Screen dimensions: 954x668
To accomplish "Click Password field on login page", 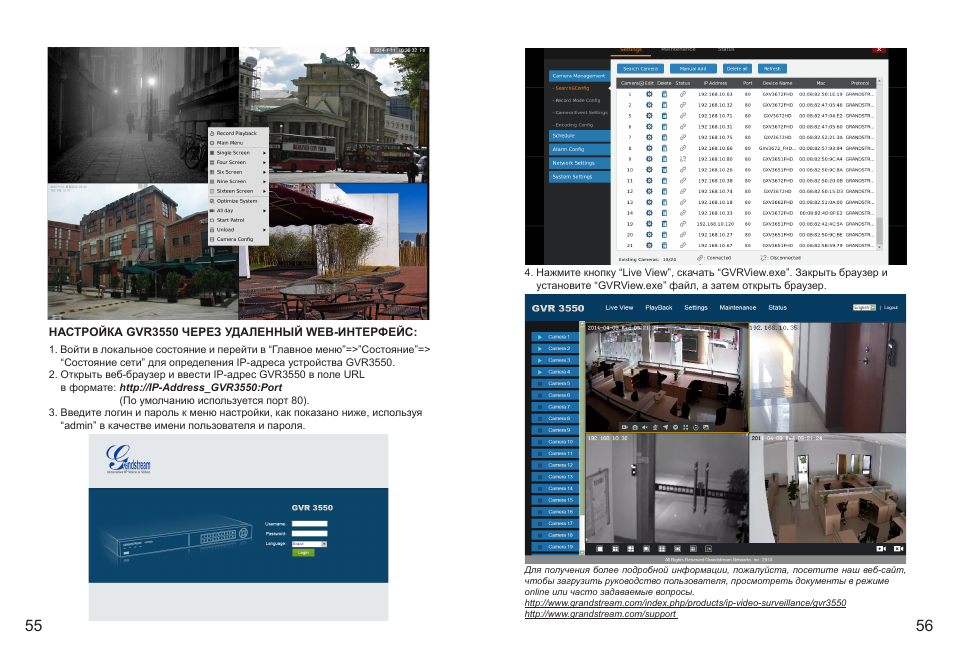I will pyautogui.click(x=309, y=534).
